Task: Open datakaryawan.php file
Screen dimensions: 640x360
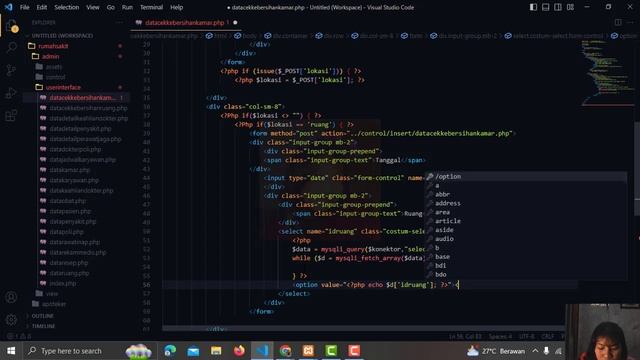Action: coord(74,180)
